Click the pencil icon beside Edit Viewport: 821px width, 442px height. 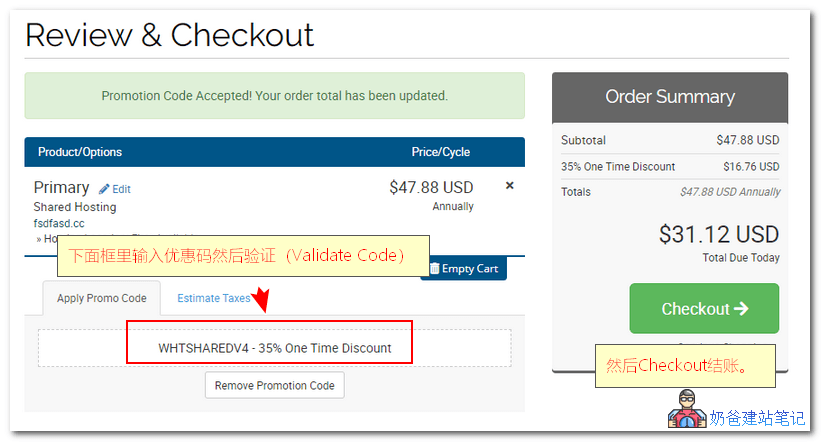tap(104, 189)
